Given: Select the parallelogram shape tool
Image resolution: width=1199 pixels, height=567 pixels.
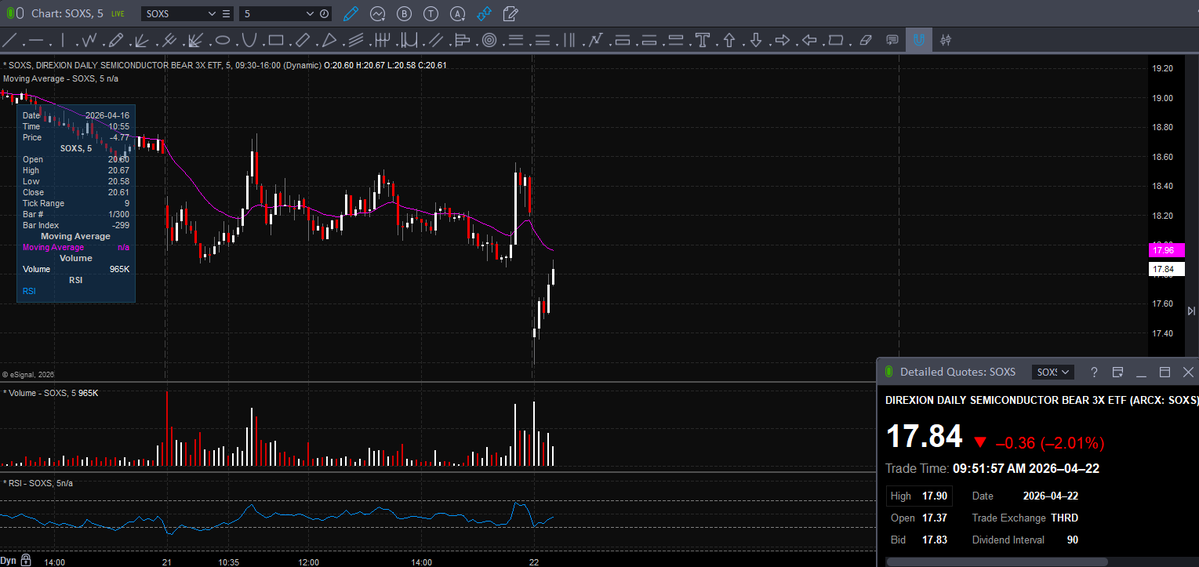Looking at the screenshot, I should pos(302,40).
